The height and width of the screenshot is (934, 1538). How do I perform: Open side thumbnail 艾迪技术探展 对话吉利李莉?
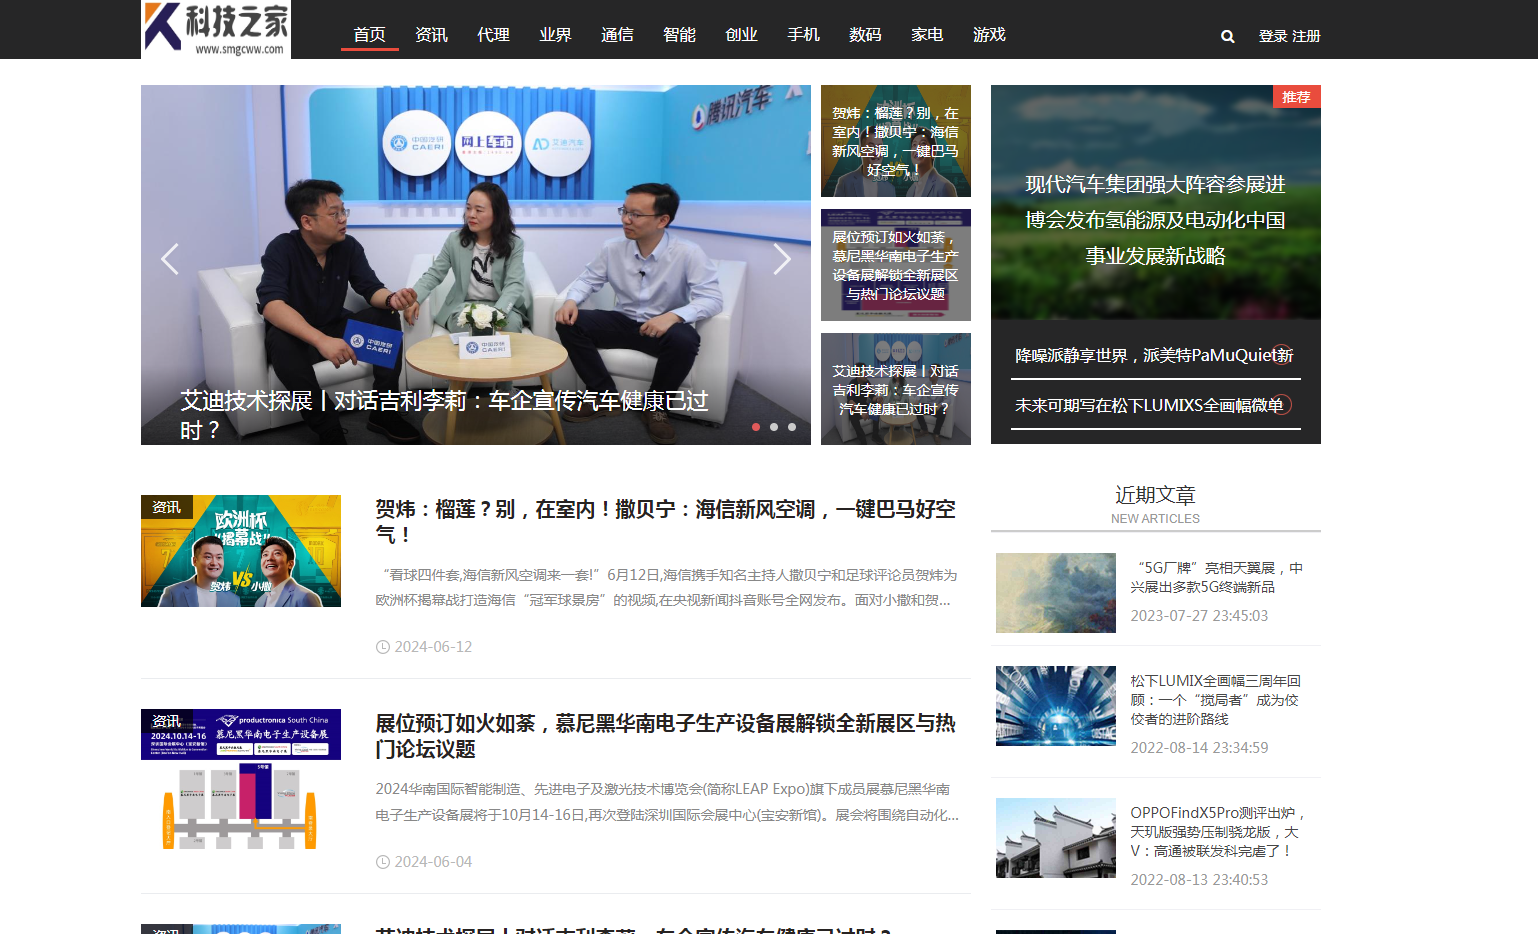pyautogui.click(x=896, y=389)
